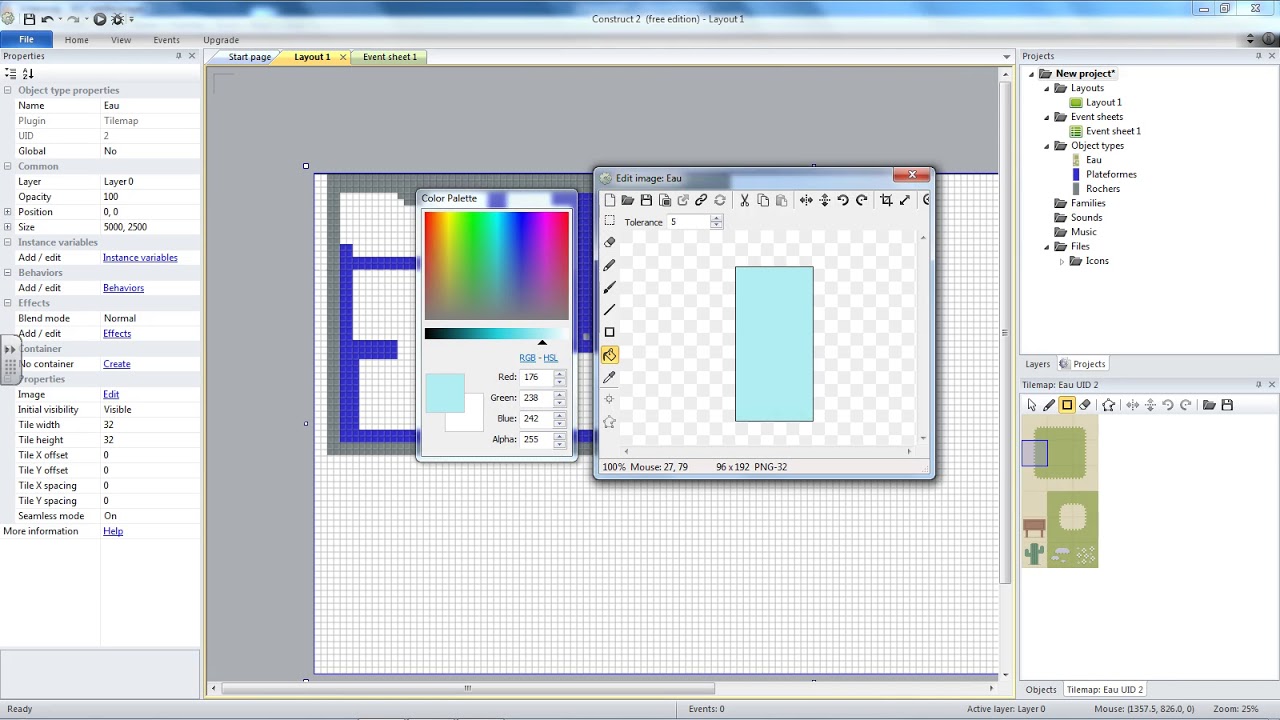
Task: Collapse the Common properties section
Action: click(x=7, y=166)
